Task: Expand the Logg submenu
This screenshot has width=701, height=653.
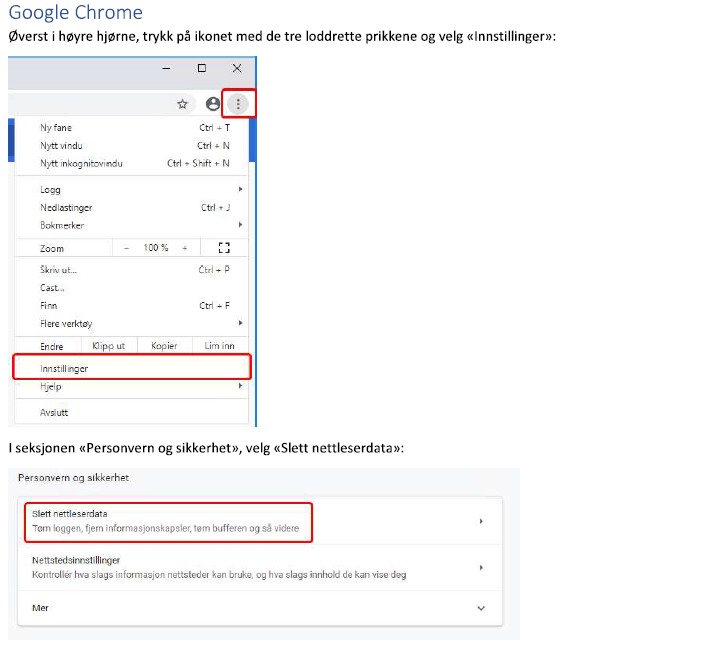Action: tap(131, 190)
